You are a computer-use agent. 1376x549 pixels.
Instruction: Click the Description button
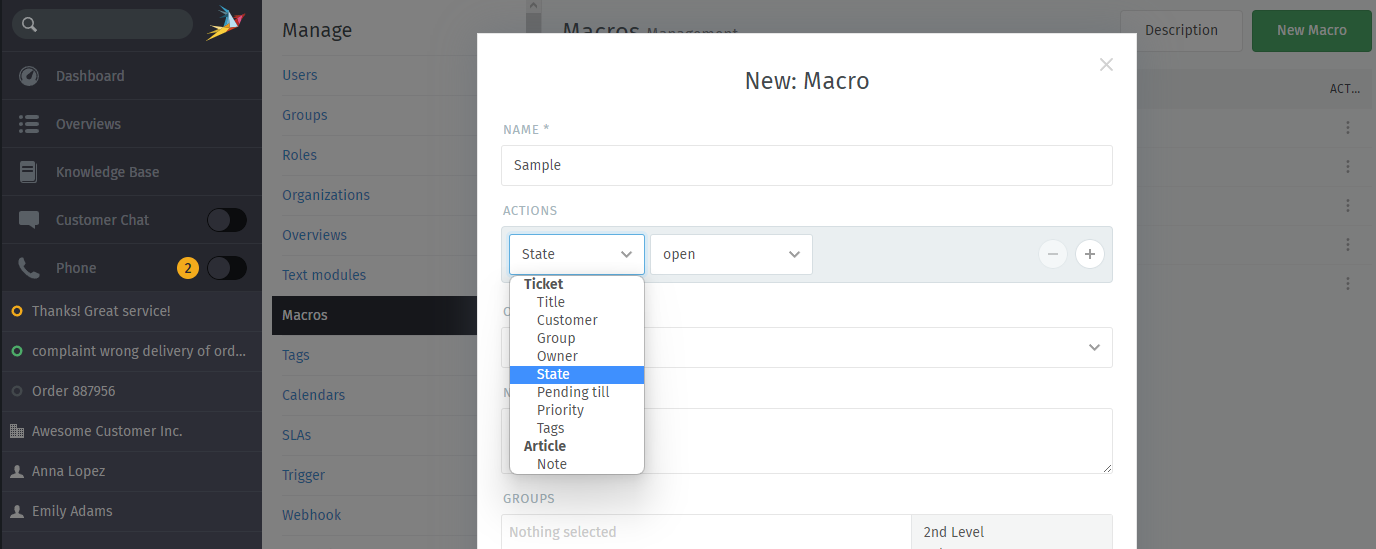tap(1181, 30)
